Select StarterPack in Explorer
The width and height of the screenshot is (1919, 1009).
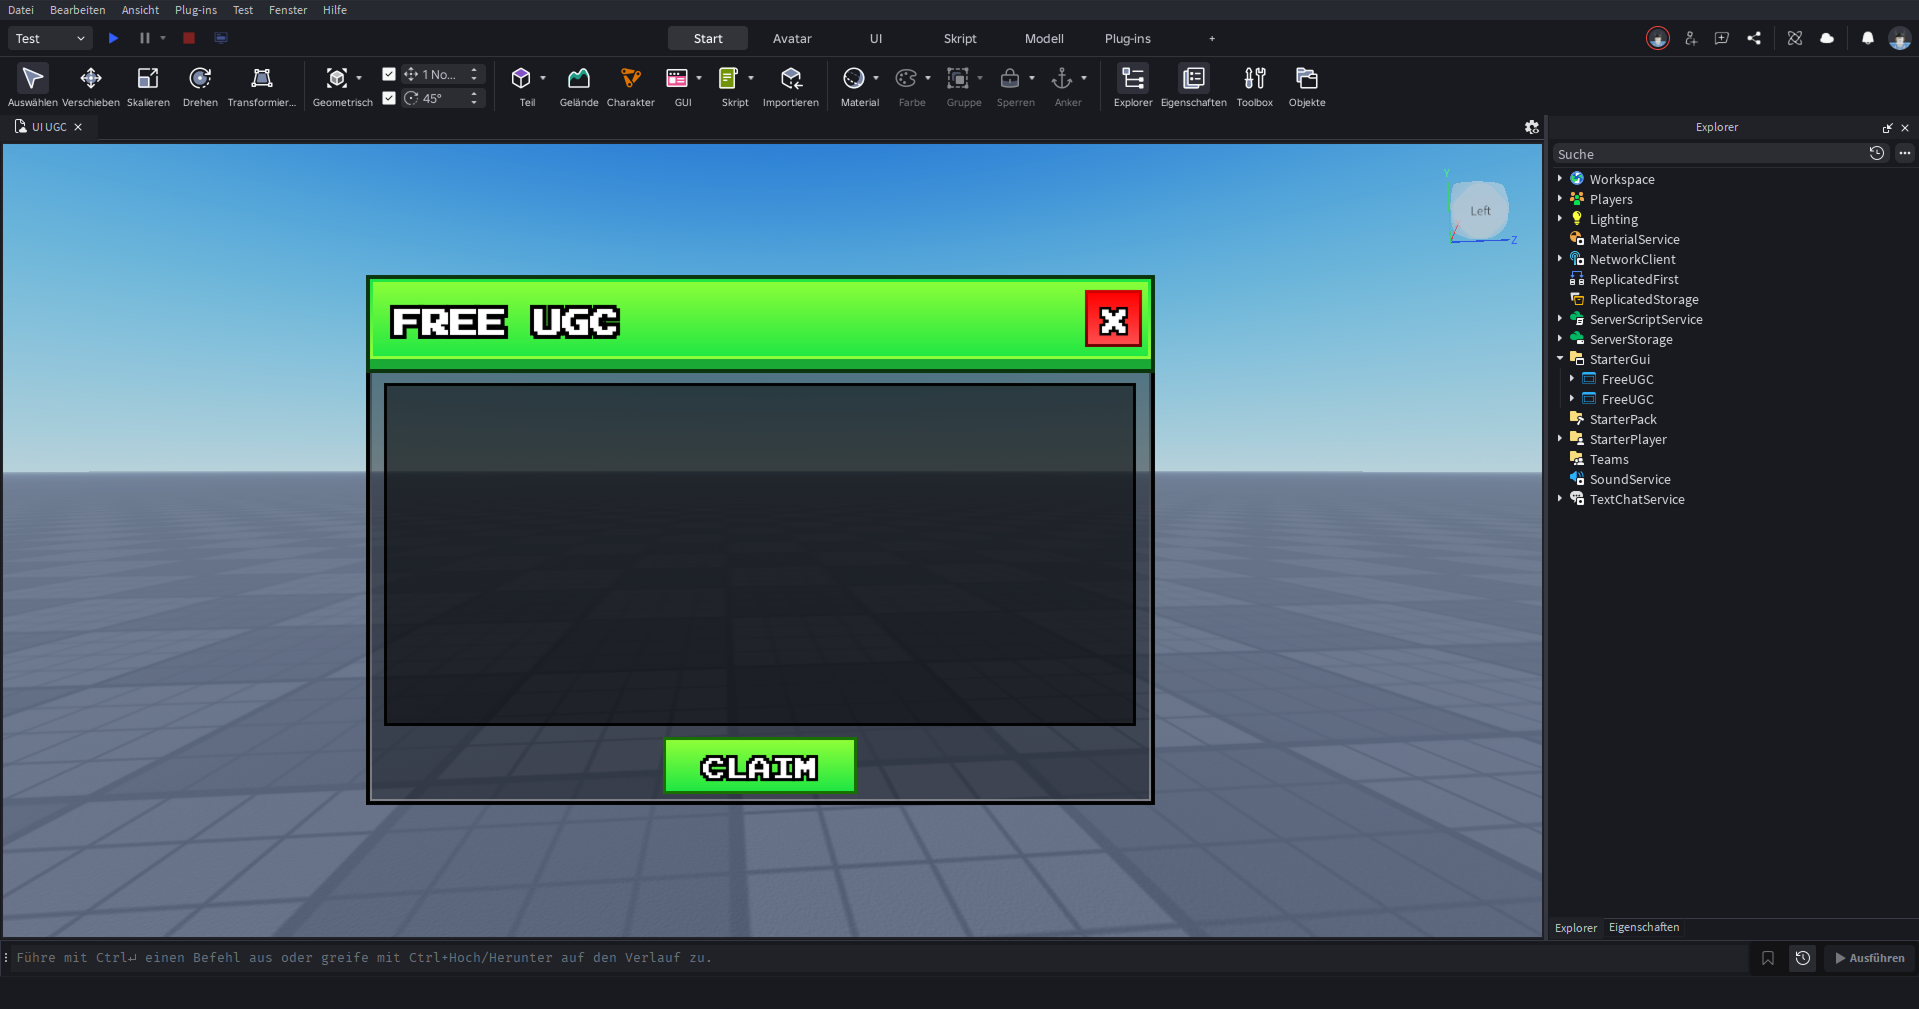(1622, 419)
